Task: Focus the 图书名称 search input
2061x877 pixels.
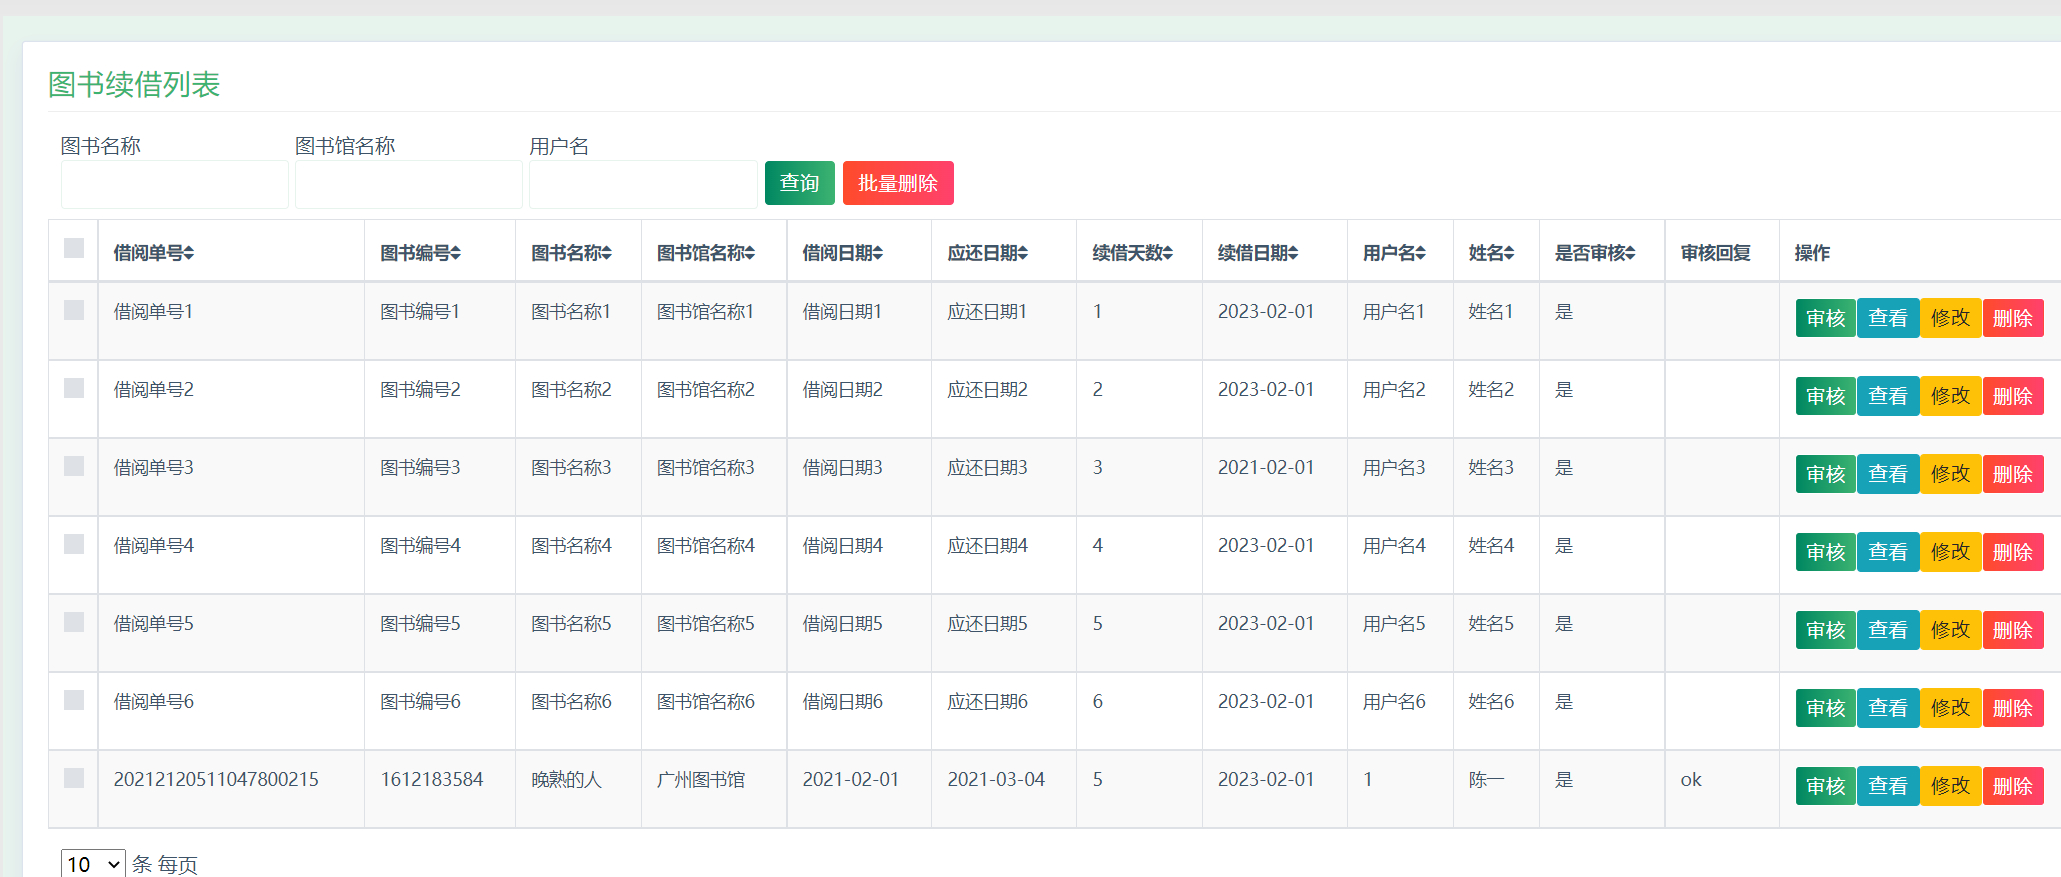Action: tap(175, 184)
